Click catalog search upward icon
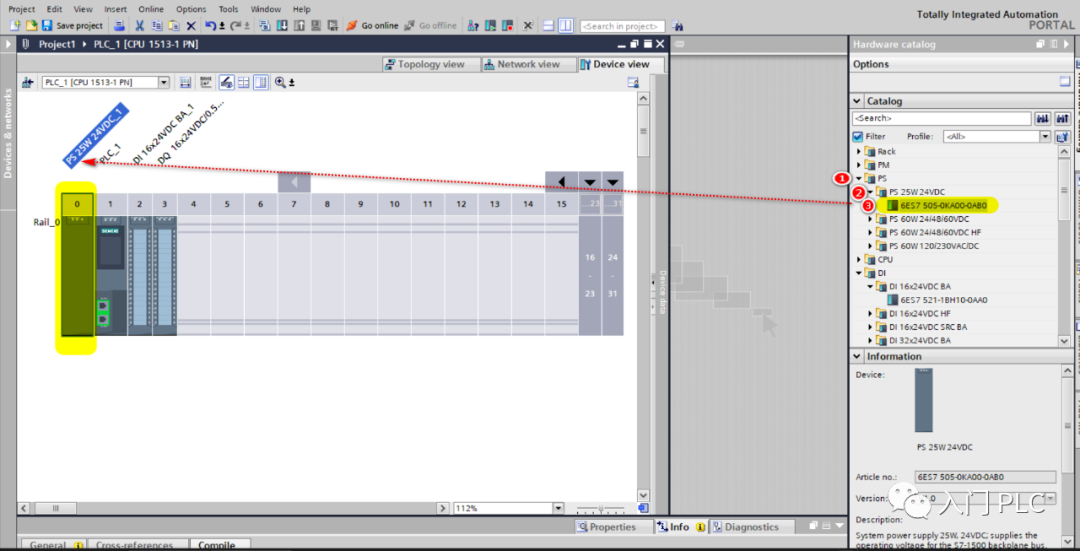 point(1062,118)
